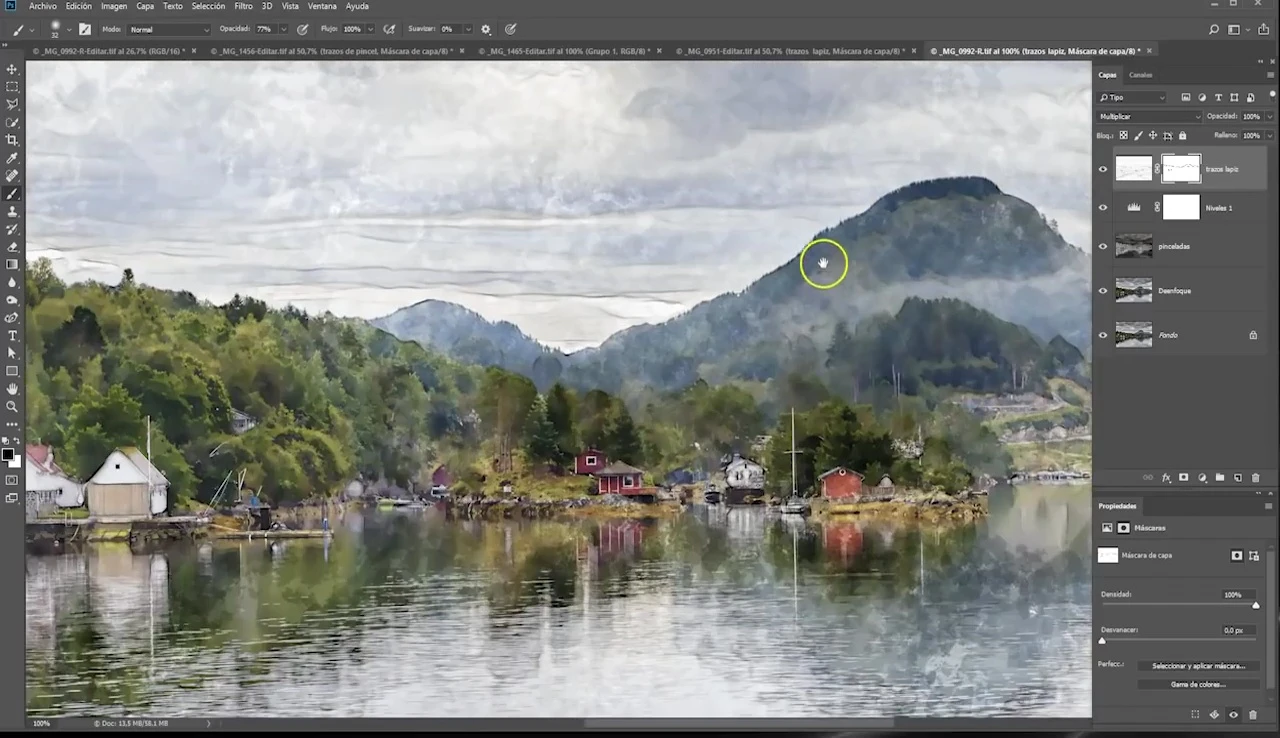
Task: Switch to the Canales tab
Action: tap(1140, 75)
